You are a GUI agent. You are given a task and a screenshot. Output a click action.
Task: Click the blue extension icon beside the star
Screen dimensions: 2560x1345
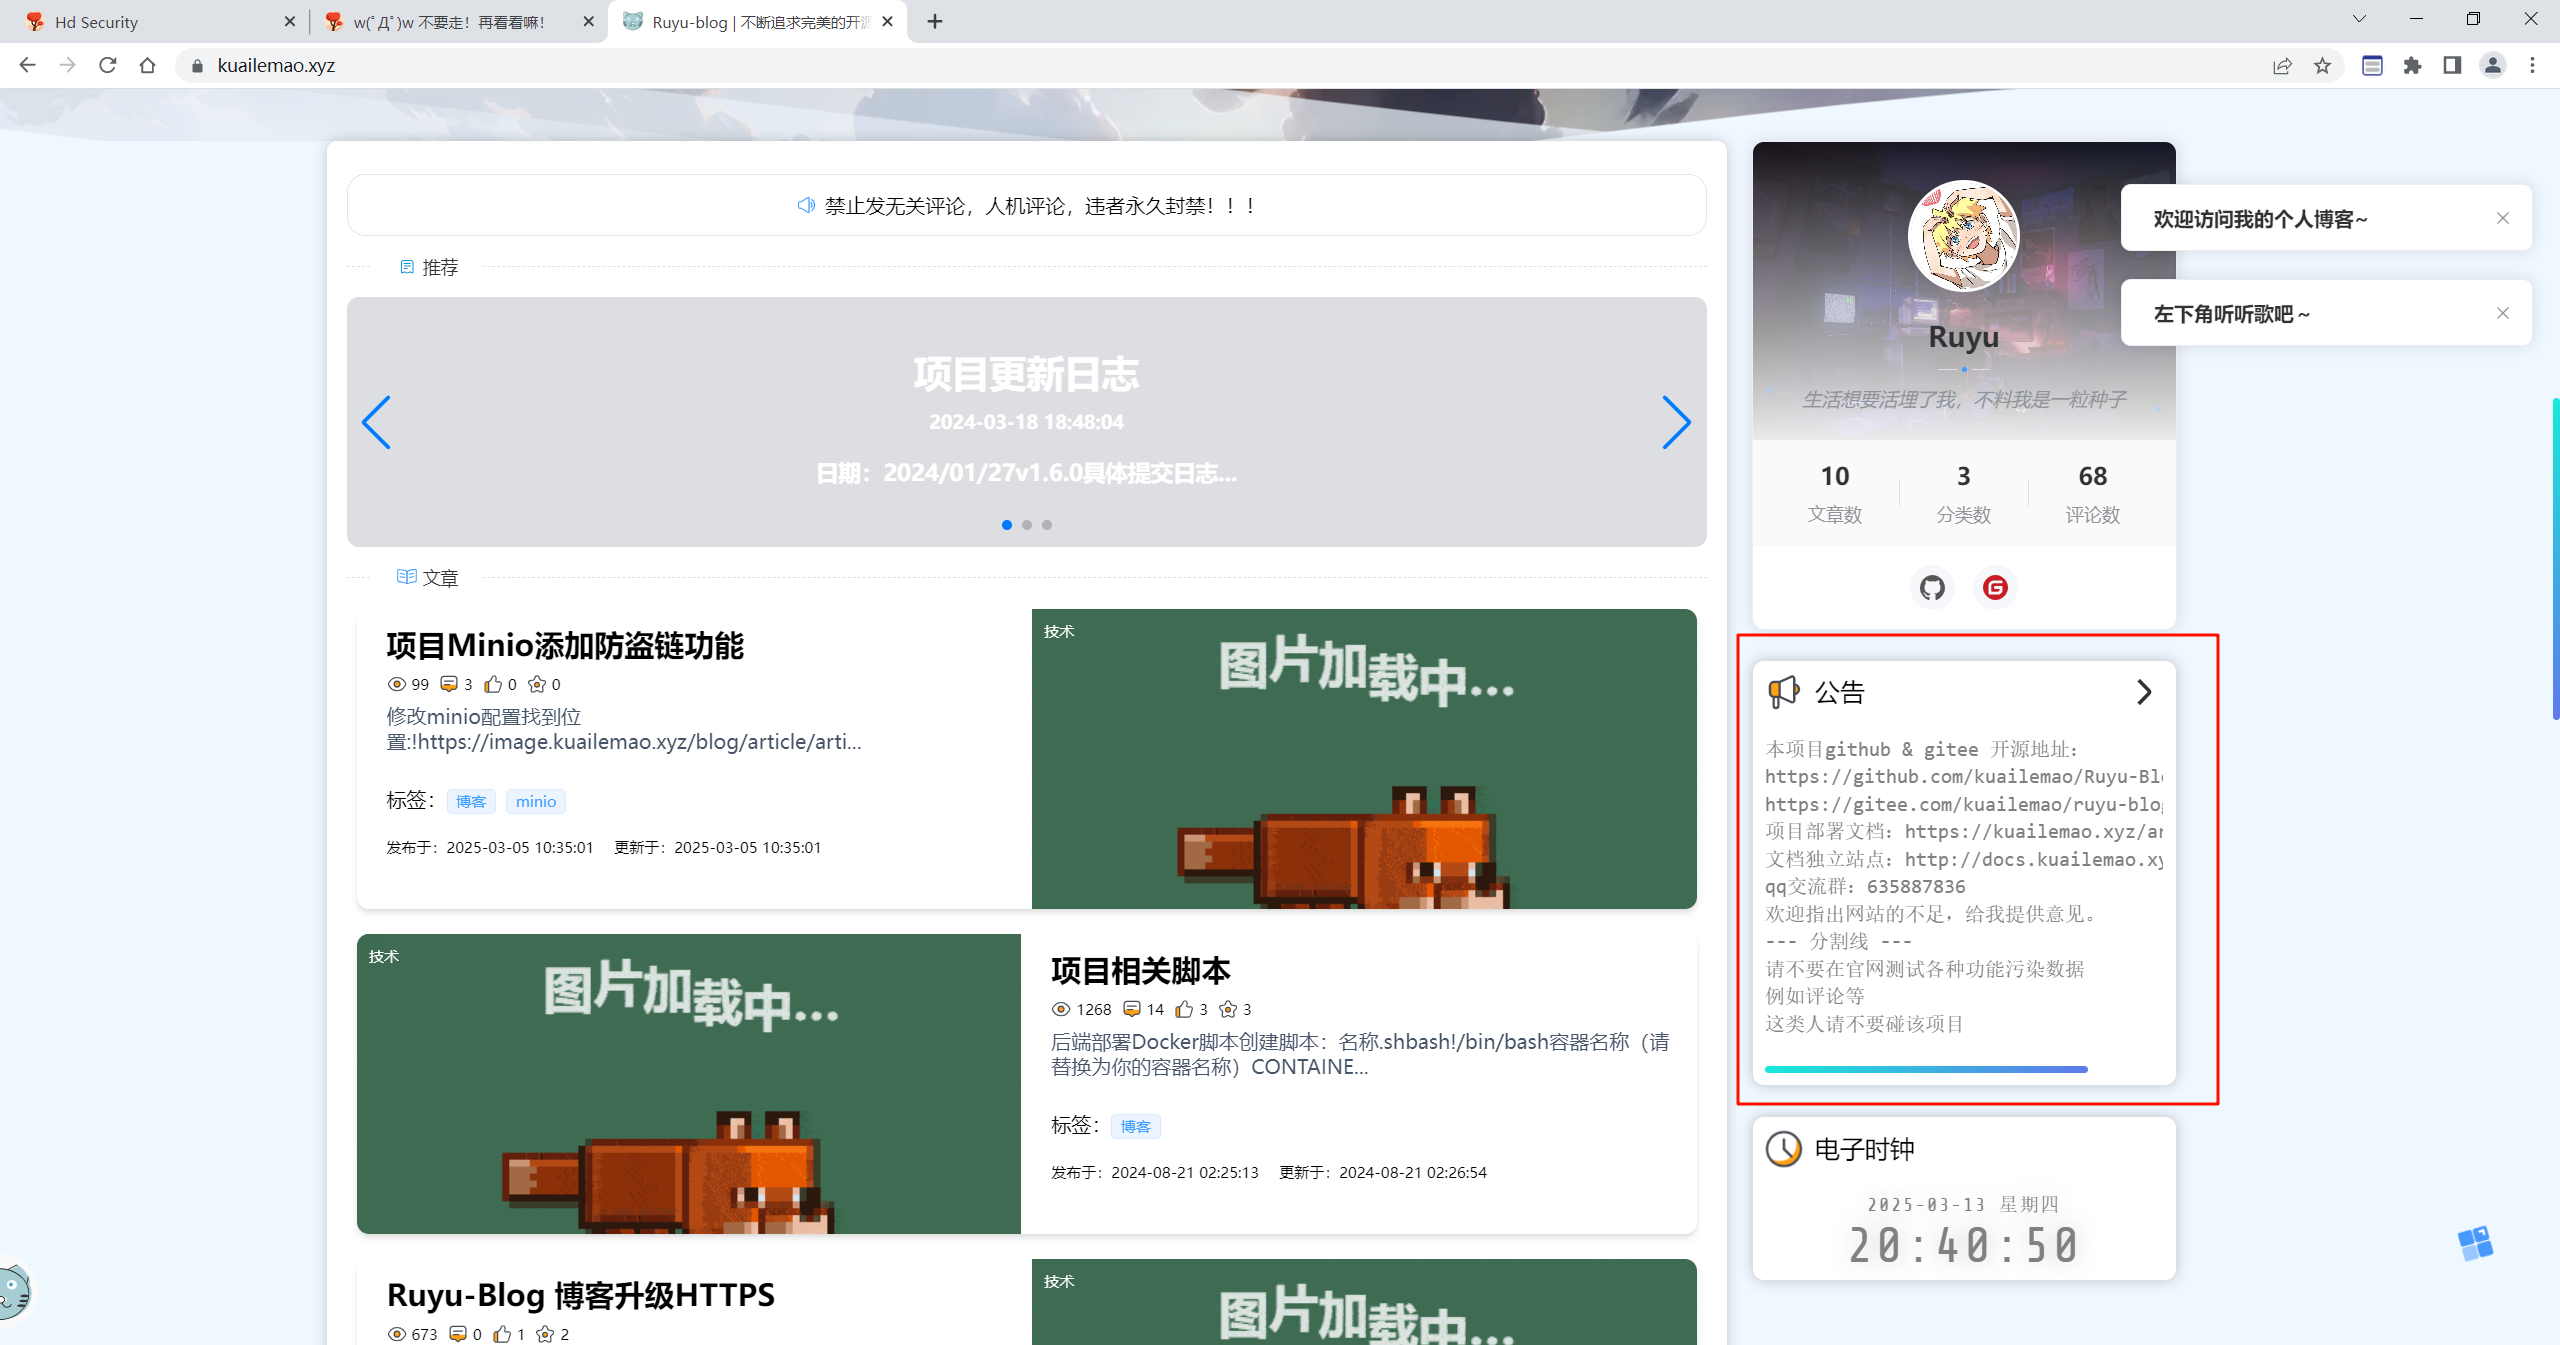click(x=2372, y=65)
